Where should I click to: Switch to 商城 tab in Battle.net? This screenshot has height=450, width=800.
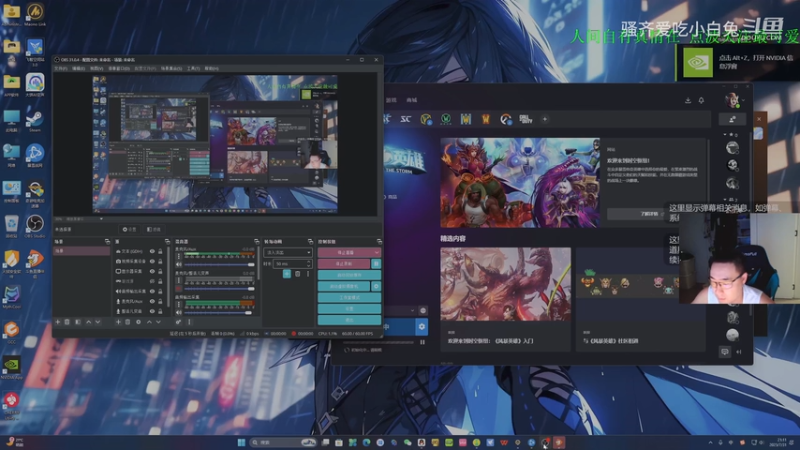[x=412, y=100]
